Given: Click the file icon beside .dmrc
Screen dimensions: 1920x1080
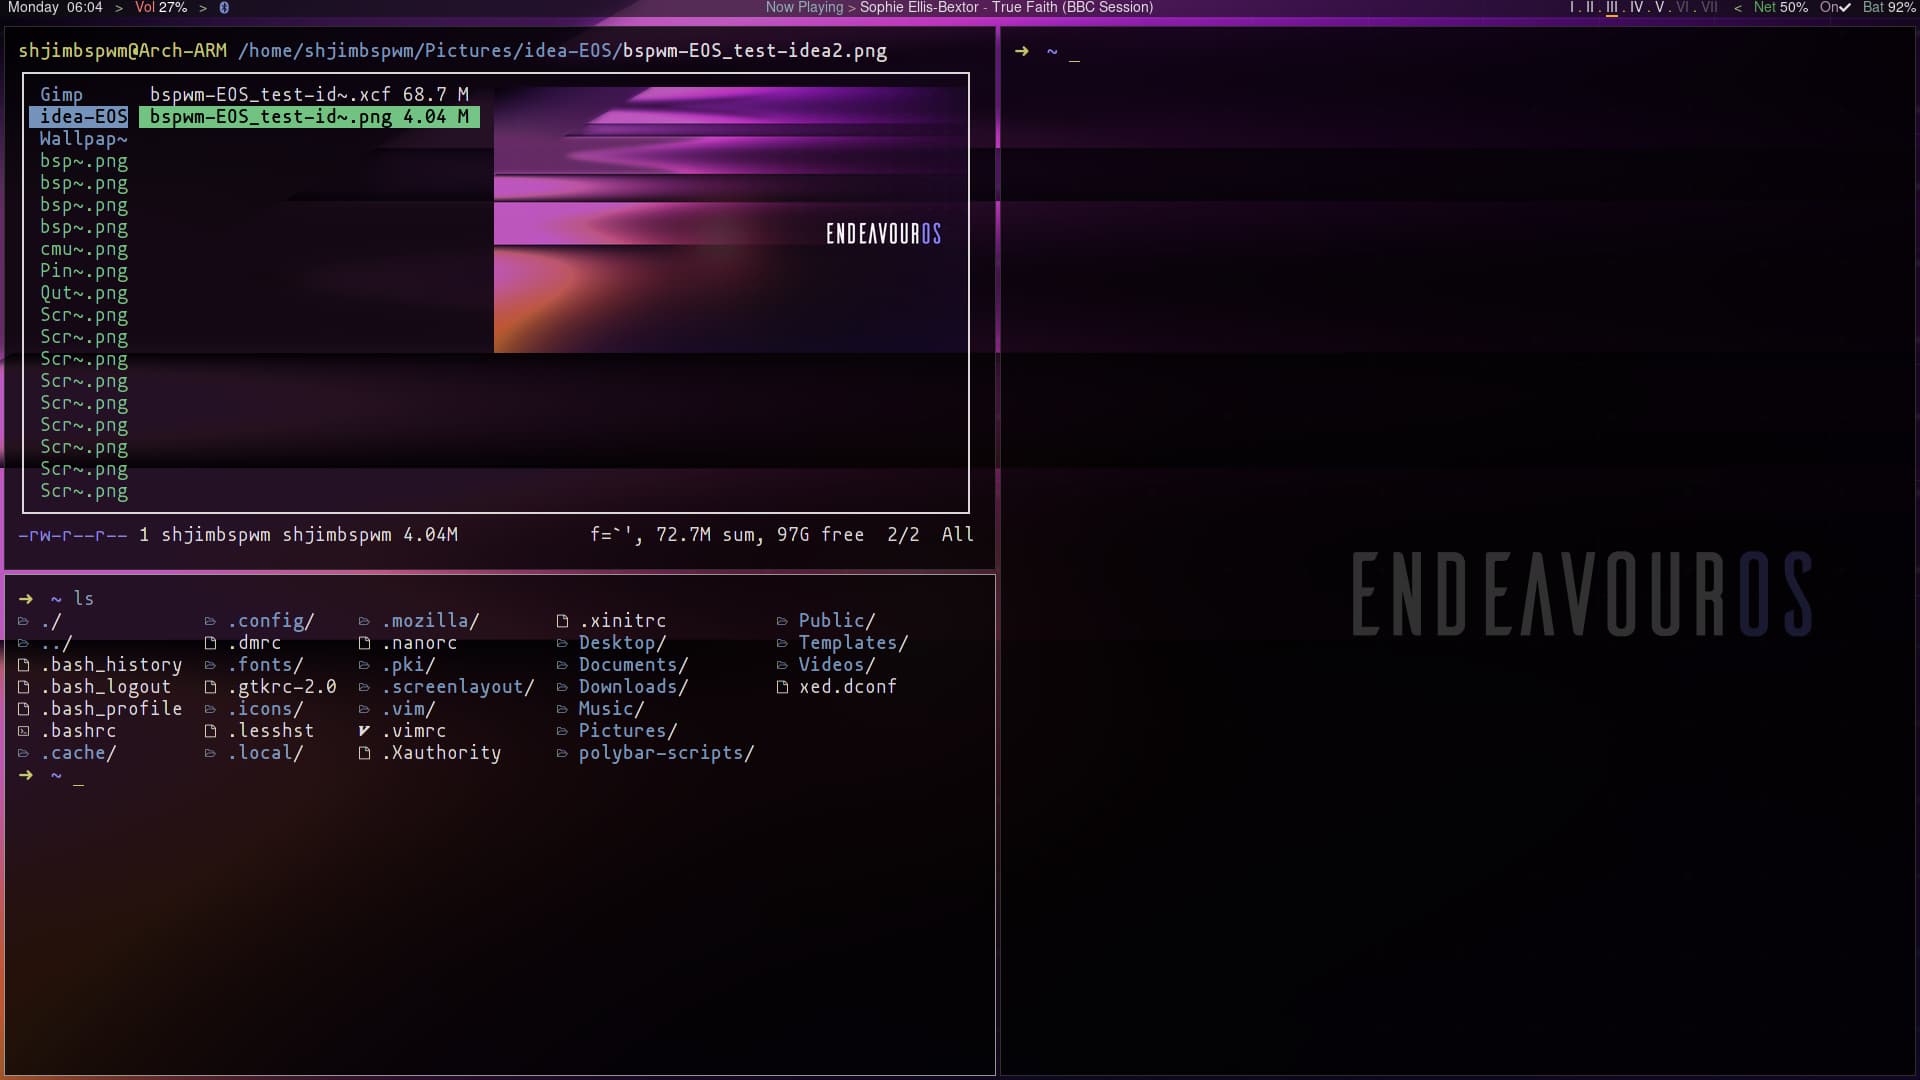Looking at the screenshot, I should [x=210, y=643].
